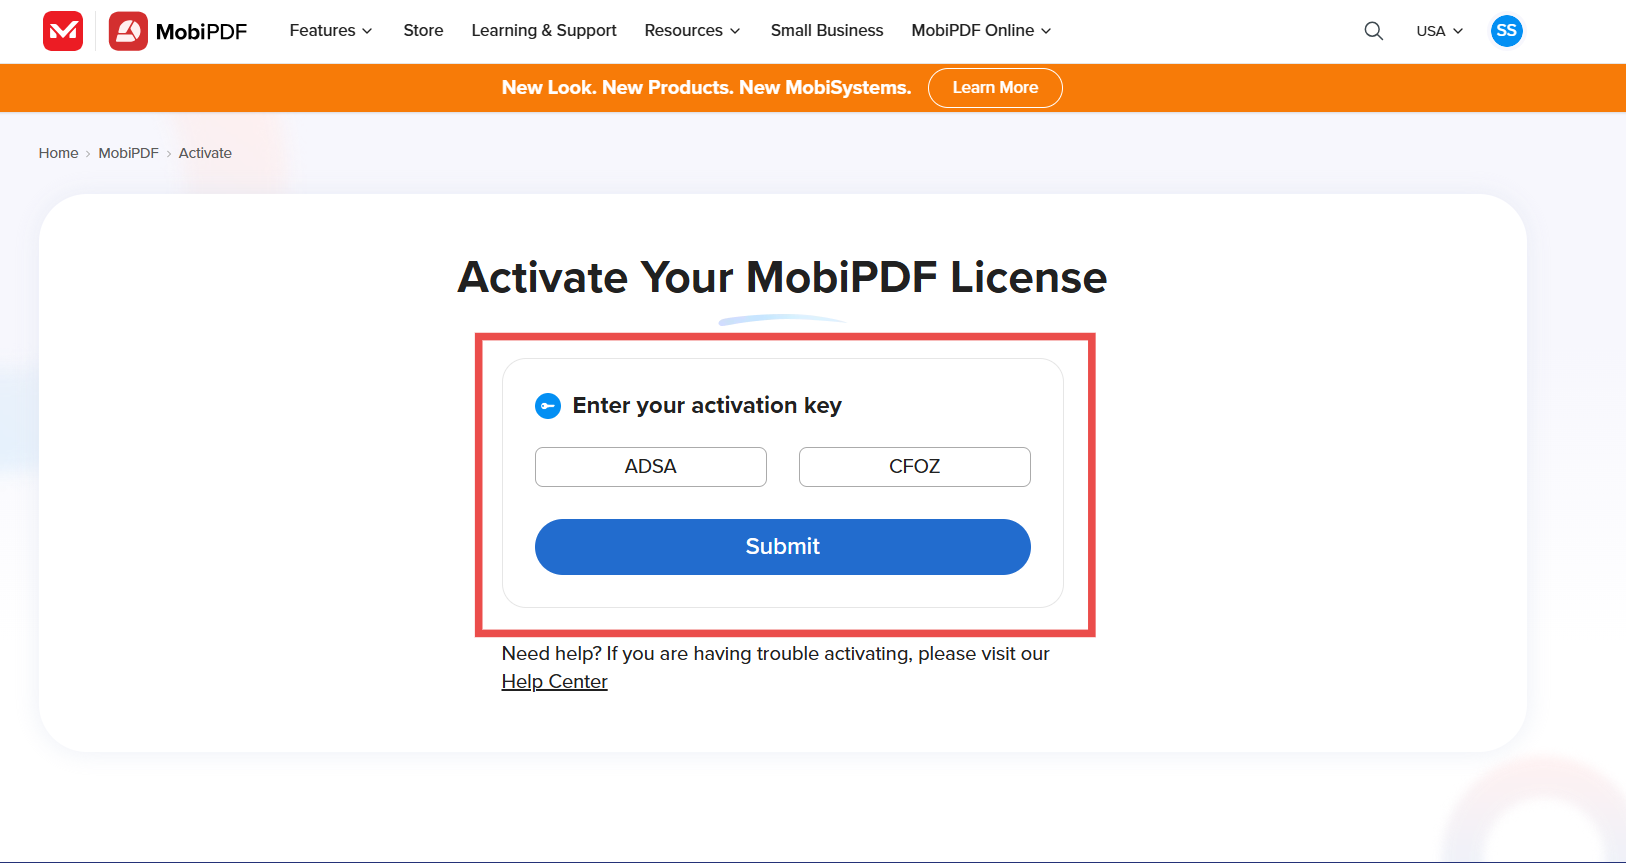
Task: Open the USA region selector
Action: (1439, 31)
